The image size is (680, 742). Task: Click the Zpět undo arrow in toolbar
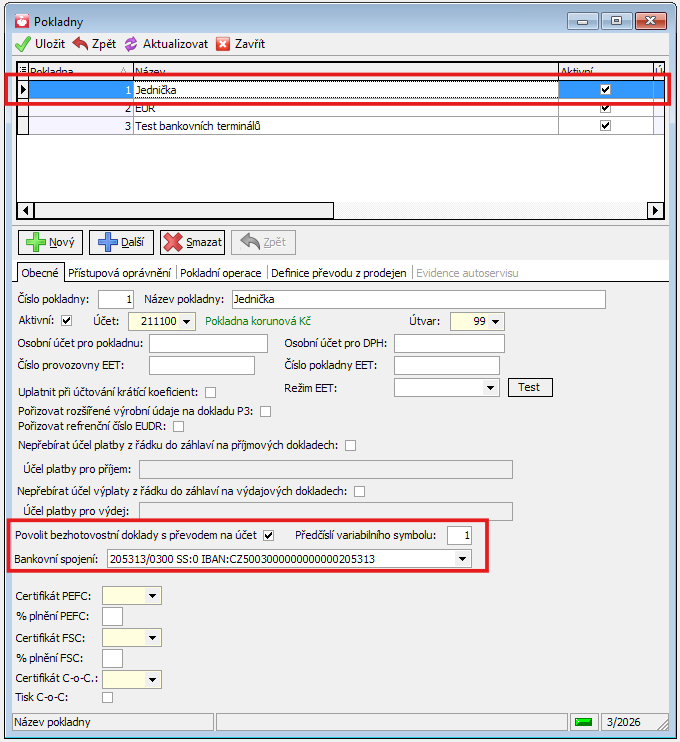pyautogui.click(x=80, y=44)
